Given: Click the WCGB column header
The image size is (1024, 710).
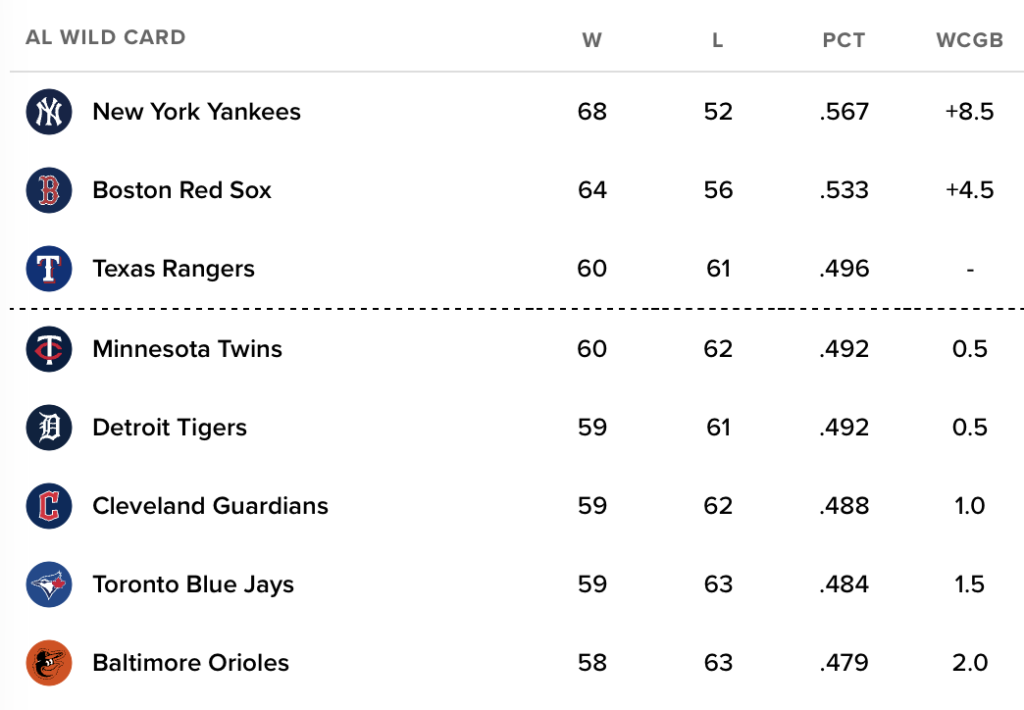Looking at the screenshot, I should click(x=970, y=40).
